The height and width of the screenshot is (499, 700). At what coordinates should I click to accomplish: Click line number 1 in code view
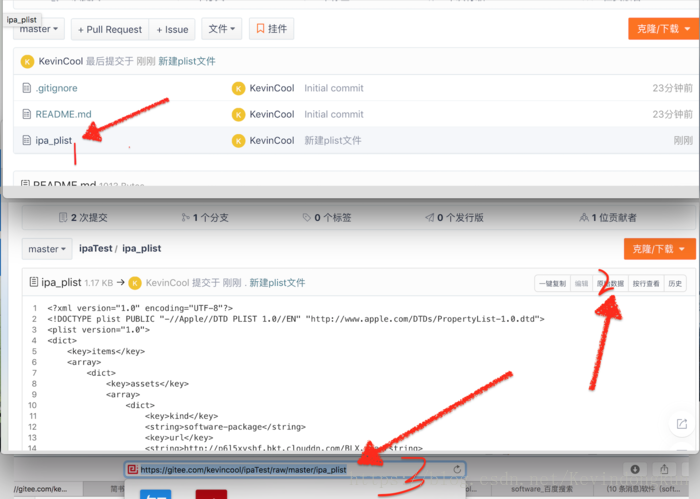coord(34,308)
